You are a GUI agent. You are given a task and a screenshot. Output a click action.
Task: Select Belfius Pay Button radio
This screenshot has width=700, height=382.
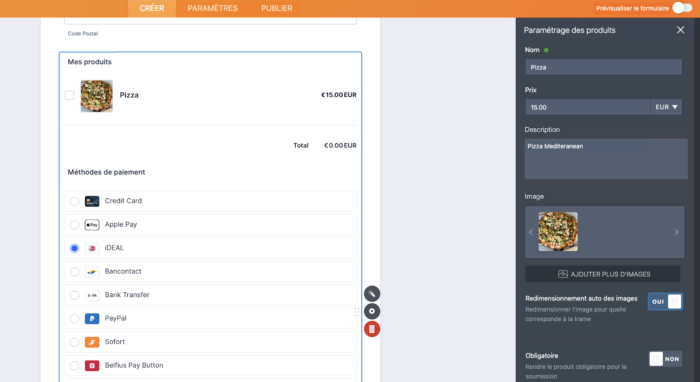pos(75,365)
